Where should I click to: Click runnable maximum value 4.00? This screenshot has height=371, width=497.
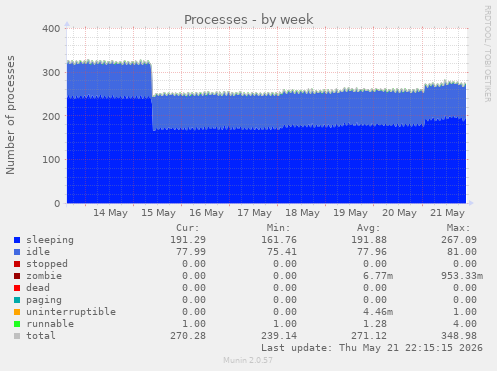pyautogui.click(x=465, y=324)
